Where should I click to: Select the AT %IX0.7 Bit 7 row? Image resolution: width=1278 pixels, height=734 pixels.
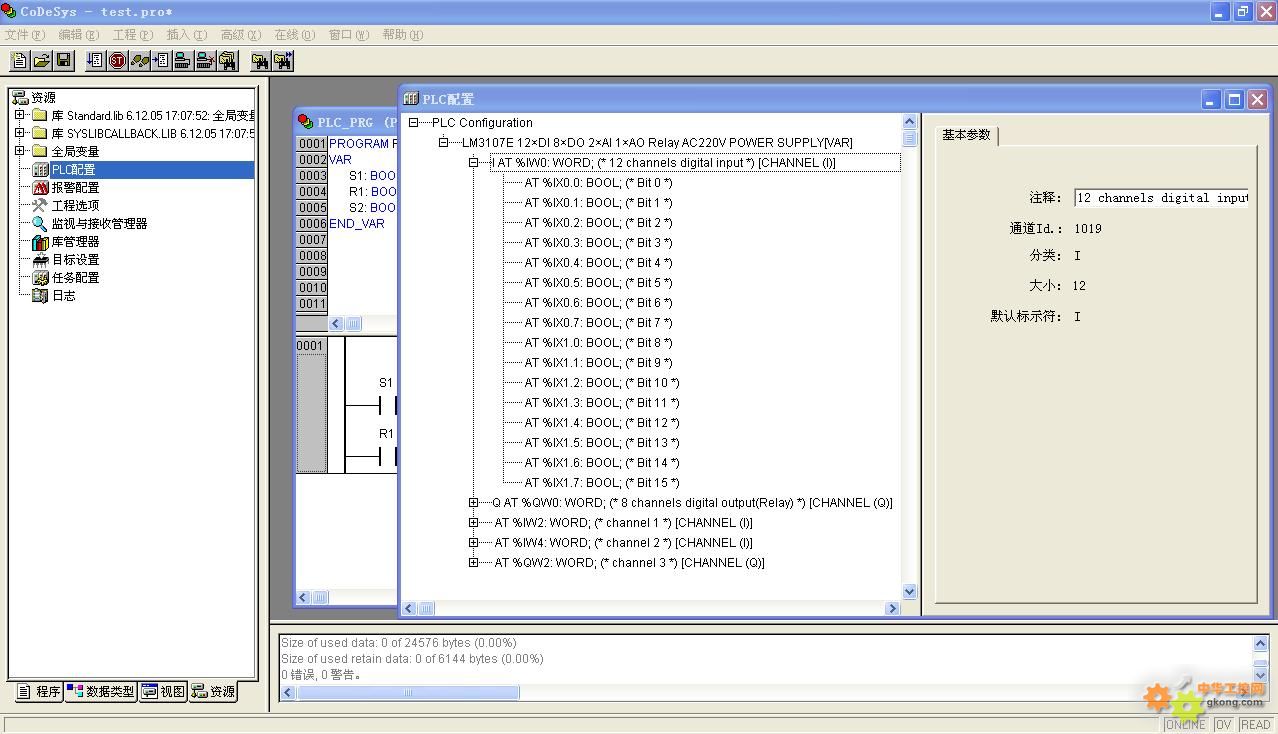[598, 322]
